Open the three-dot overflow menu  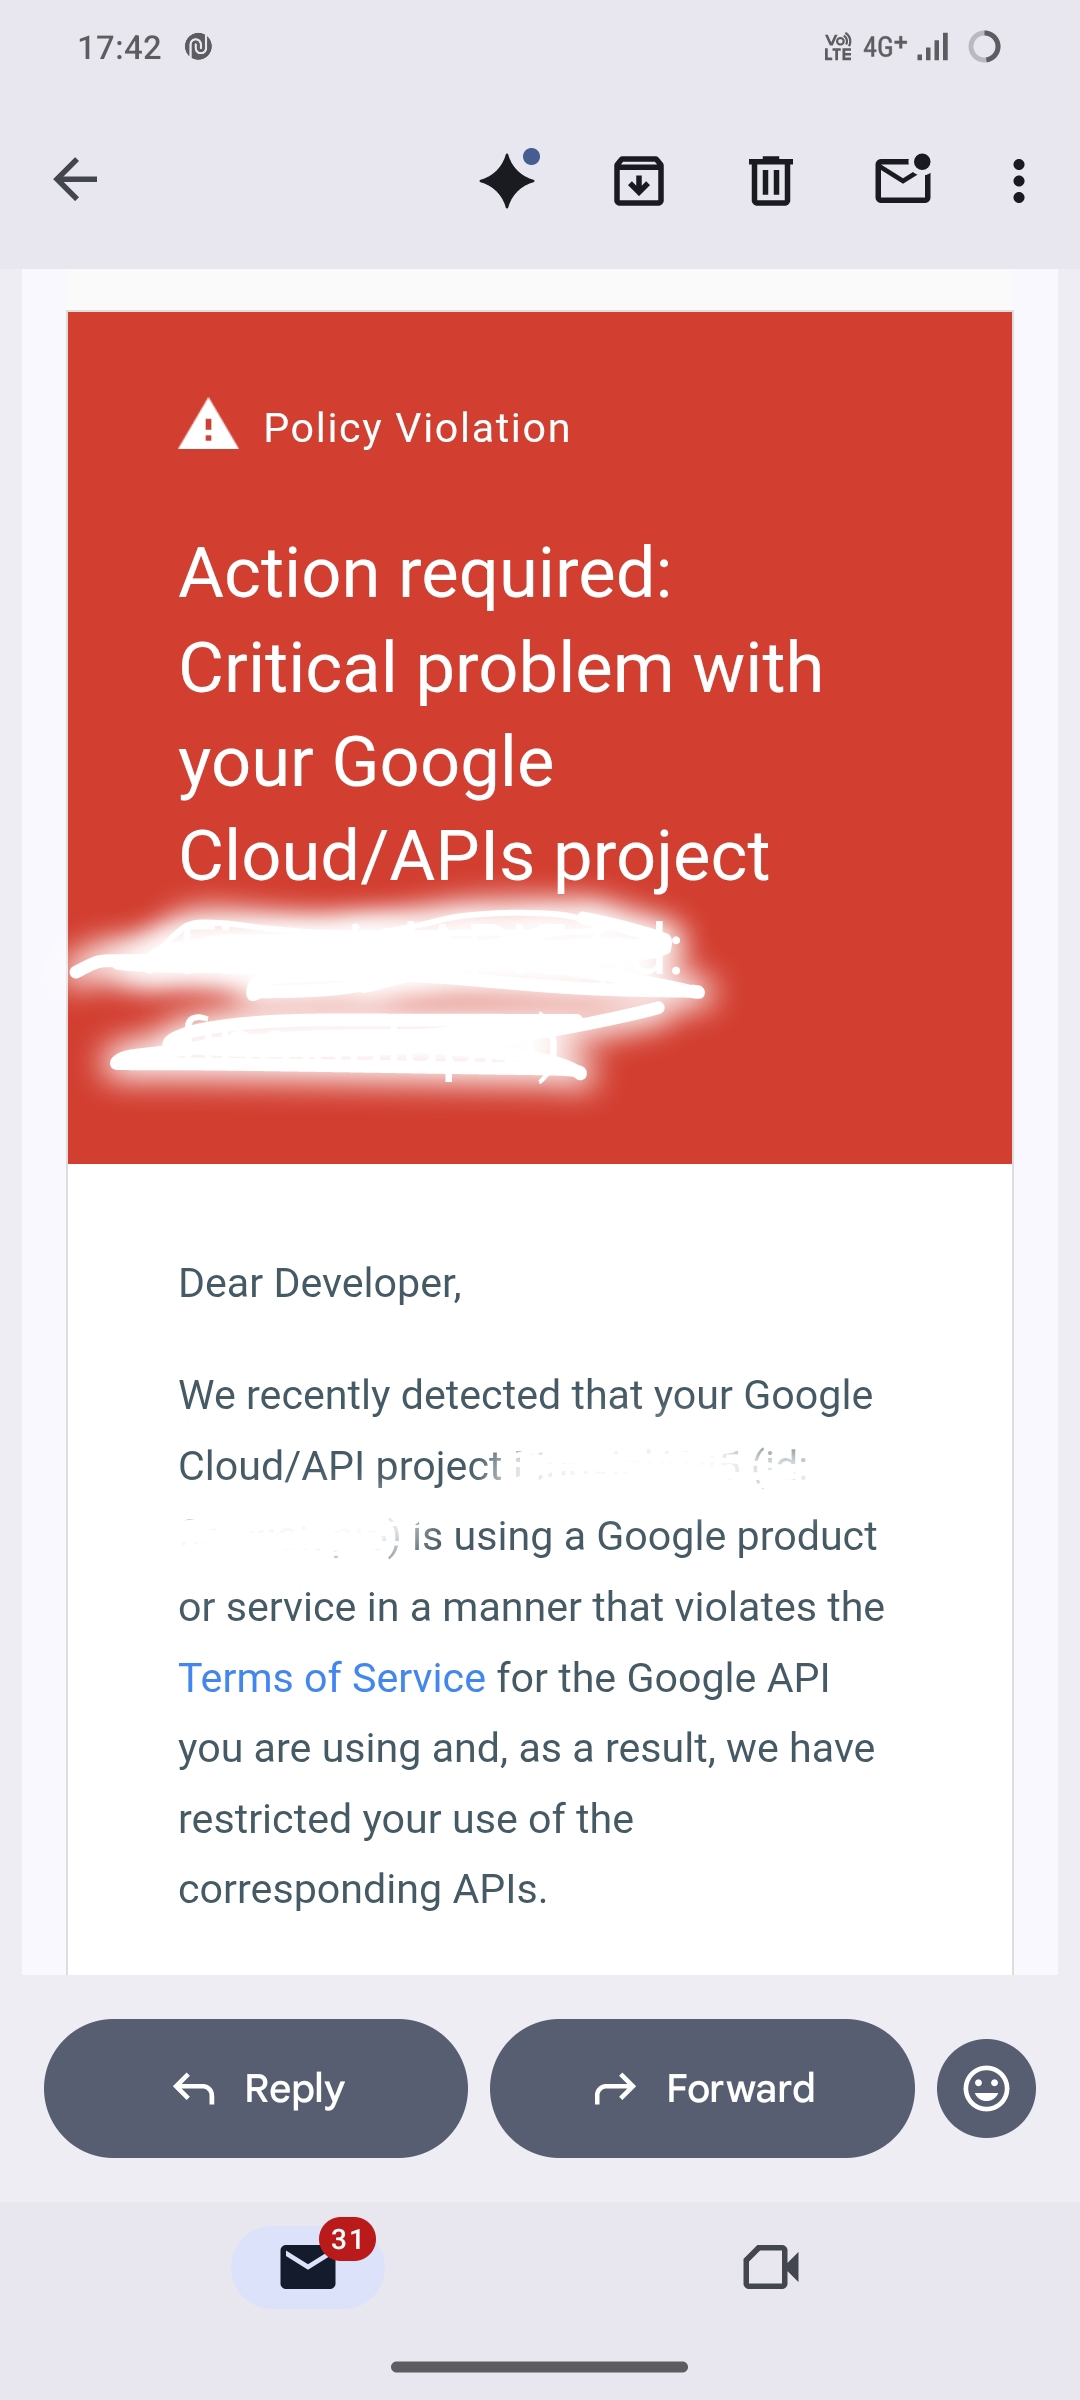1018,181
